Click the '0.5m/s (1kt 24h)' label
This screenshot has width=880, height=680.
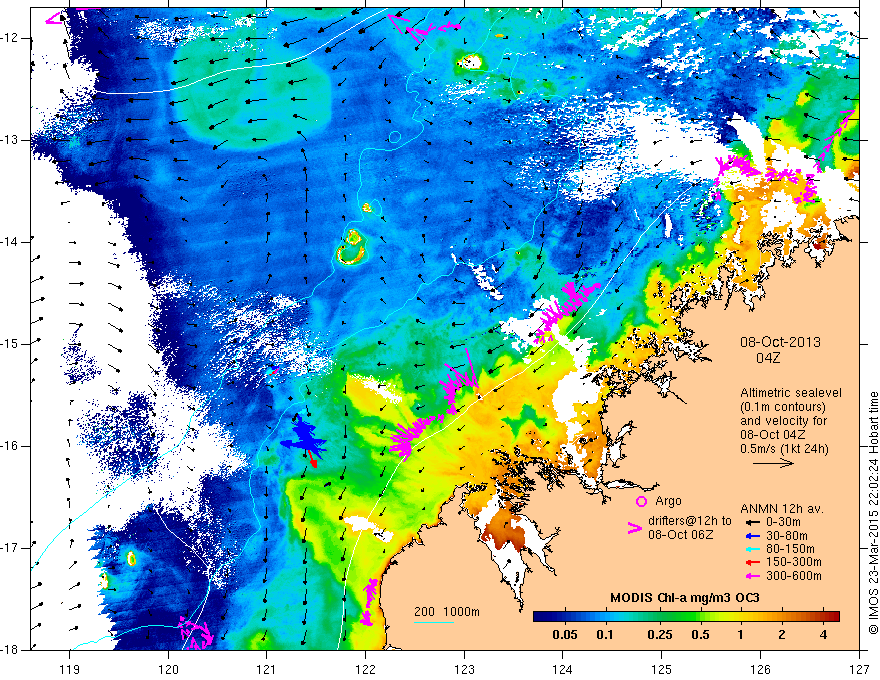[784, 449]
